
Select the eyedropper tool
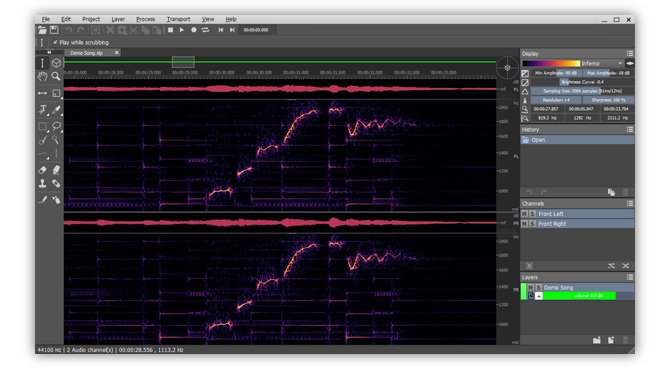tap(56, 110)
